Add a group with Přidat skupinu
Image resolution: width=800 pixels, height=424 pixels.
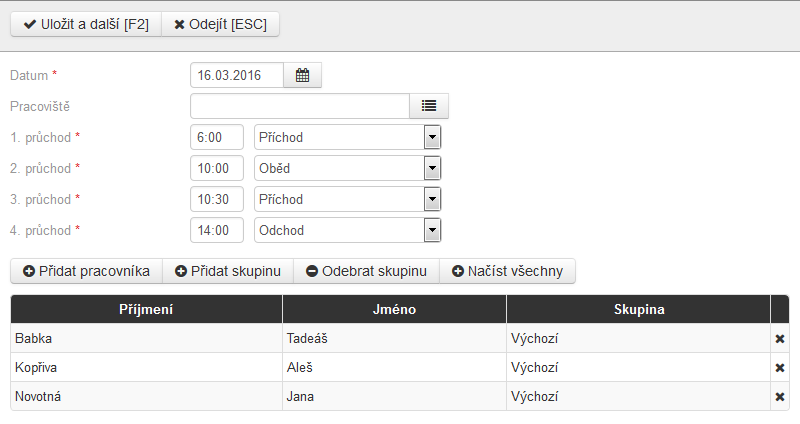(x=228, y=271)
